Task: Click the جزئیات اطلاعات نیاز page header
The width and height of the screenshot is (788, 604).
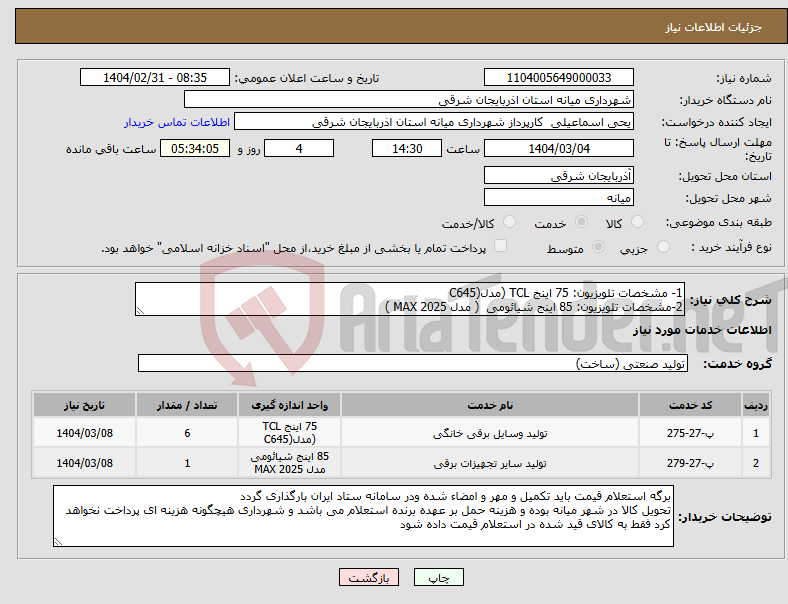Action: 713,27
